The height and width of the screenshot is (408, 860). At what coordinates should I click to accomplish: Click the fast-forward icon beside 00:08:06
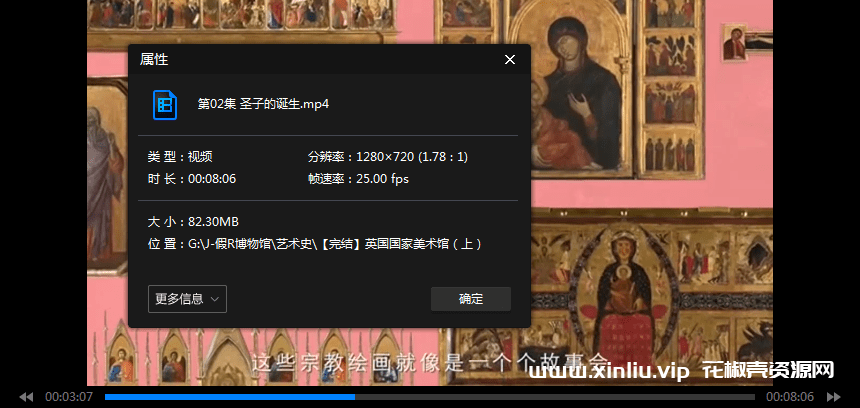click(x=833, y=397)
